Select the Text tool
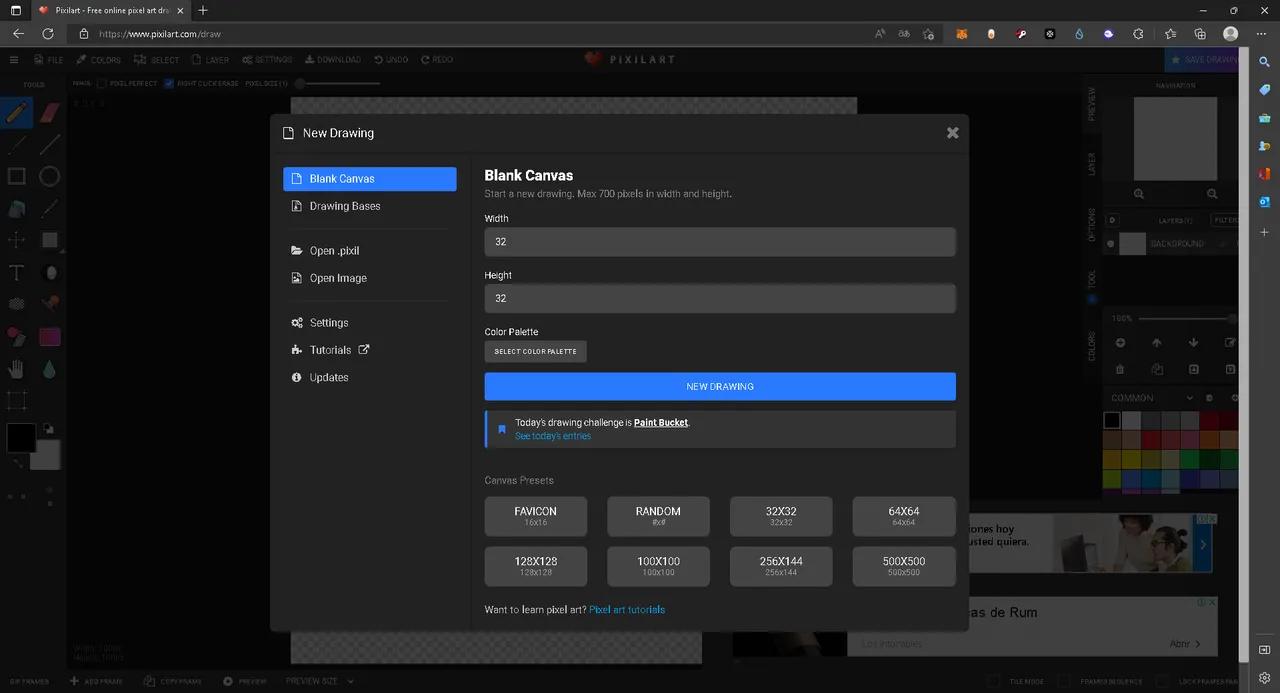Screen dimensions: 1280x693 (16, 272)
